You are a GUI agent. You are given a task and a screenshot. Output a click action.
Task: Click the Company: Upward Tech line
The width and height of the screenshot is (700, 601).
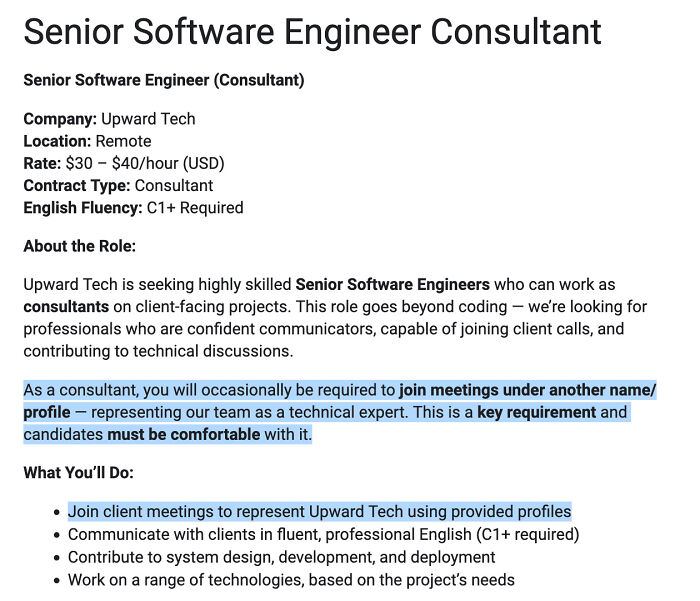click(109, 119)
